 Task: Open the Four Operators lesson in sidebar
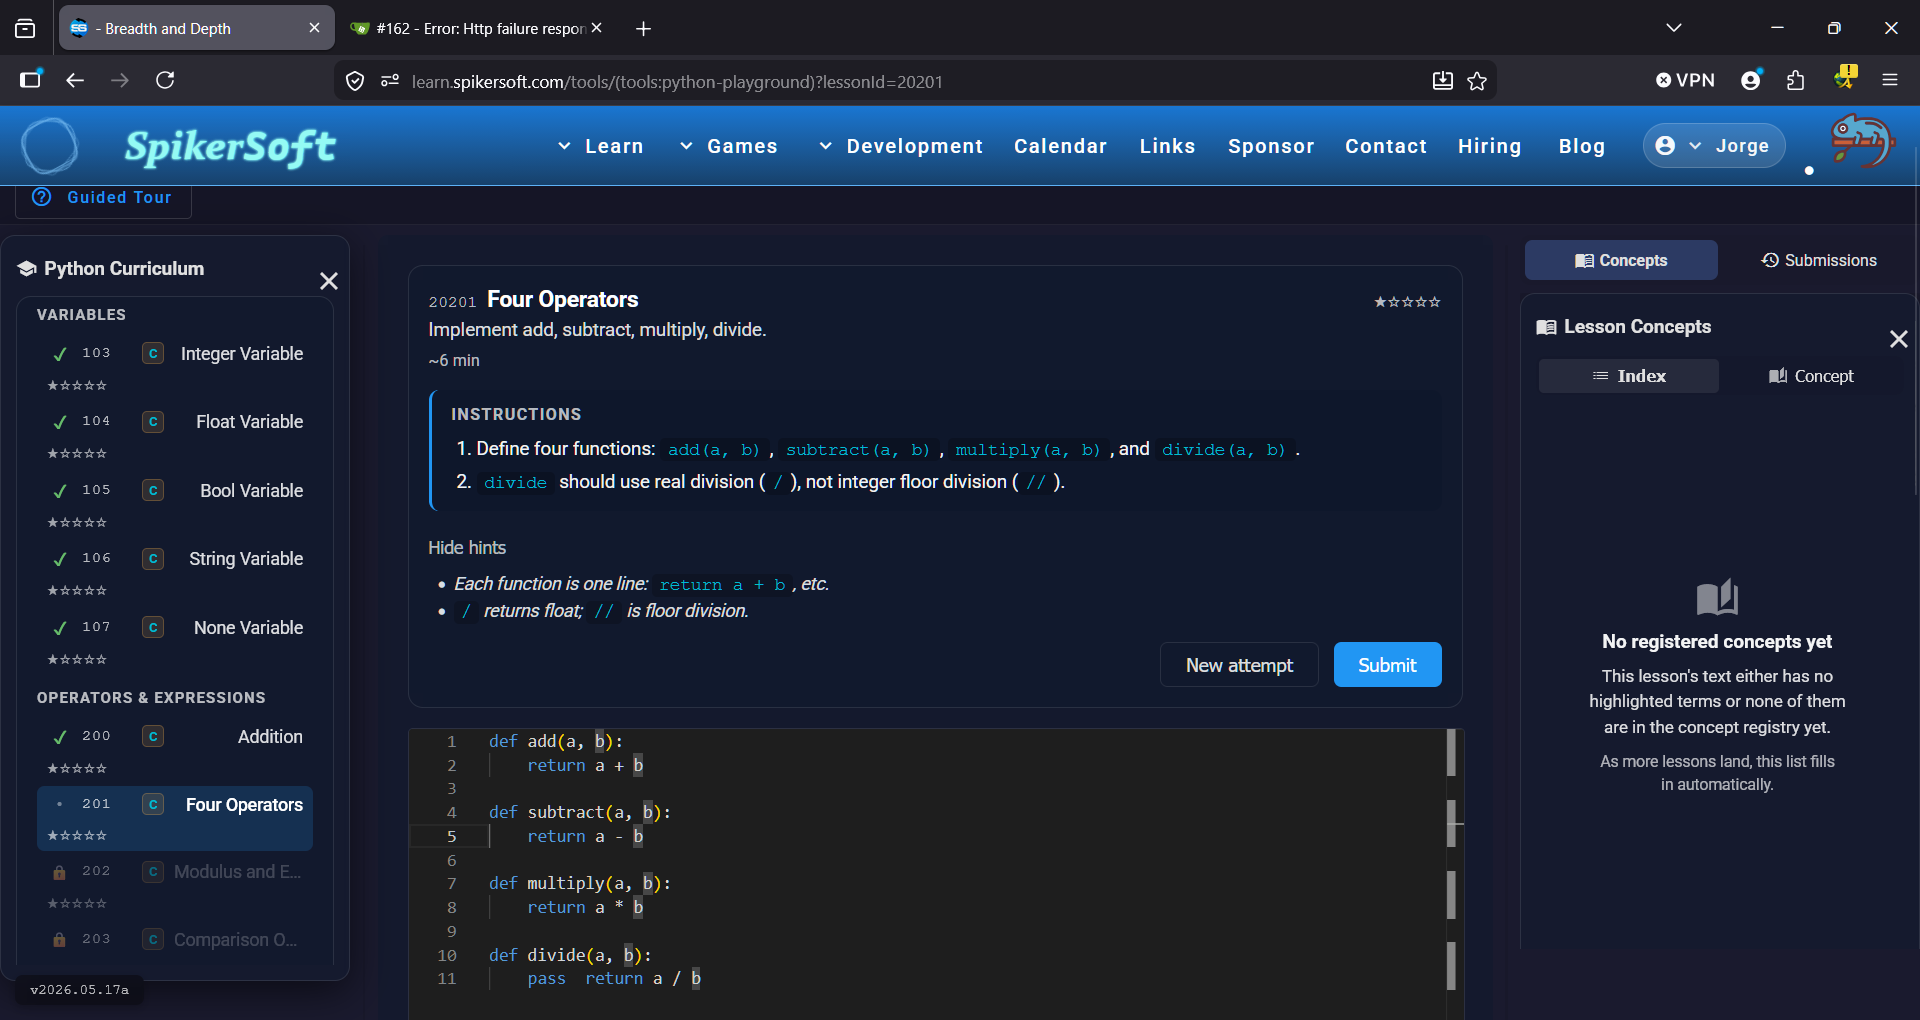pyautogui.click(x=175, y=818)
